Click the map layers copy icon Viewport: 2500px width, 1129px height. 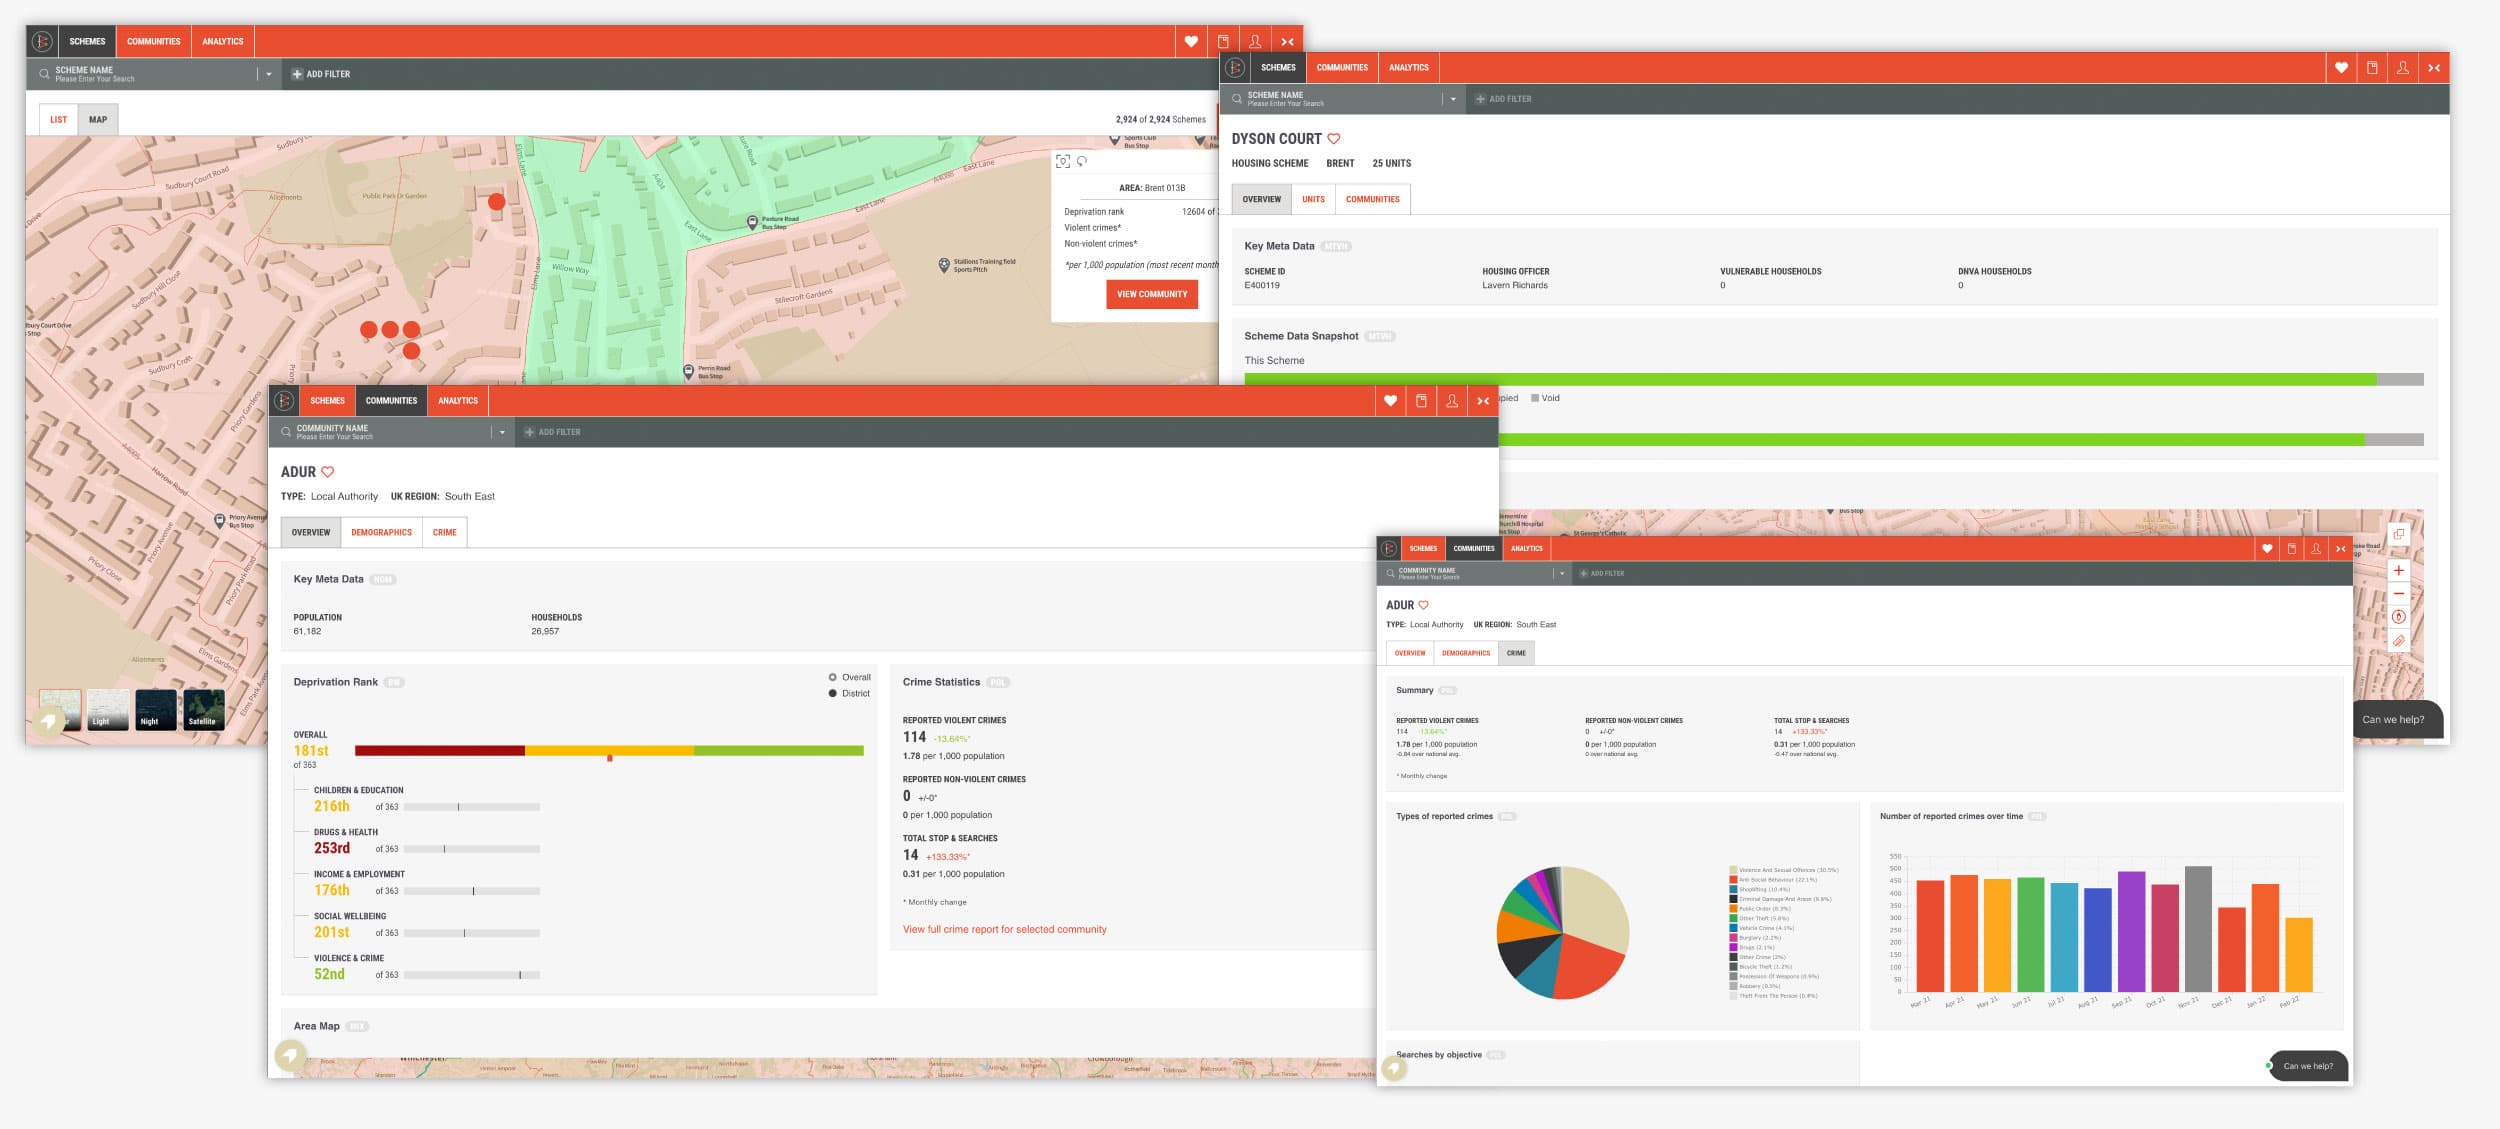pos(2398,534)
